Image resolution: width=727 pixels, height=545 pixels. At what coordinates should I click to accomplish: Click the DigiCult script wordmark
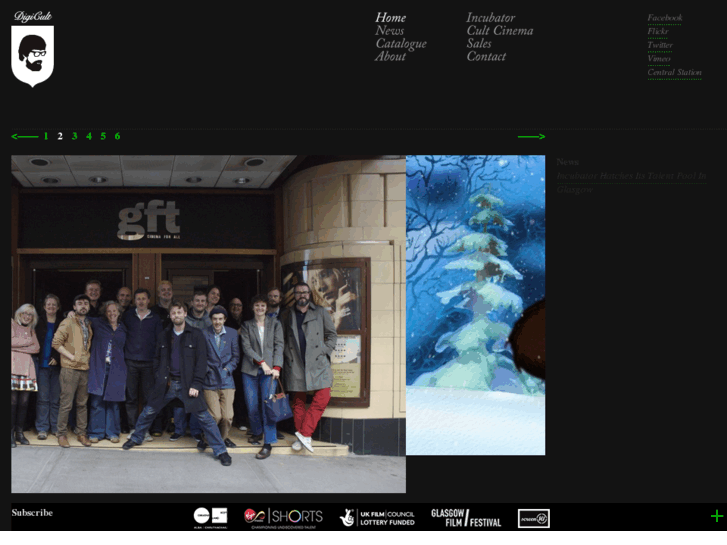tap(33, 17)
